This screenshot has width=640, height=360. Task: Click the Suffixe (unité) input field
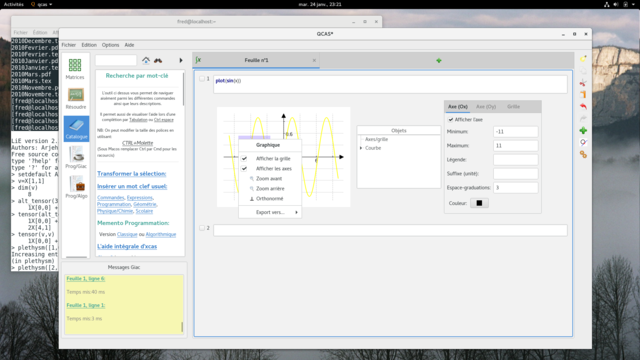(516, 173)
